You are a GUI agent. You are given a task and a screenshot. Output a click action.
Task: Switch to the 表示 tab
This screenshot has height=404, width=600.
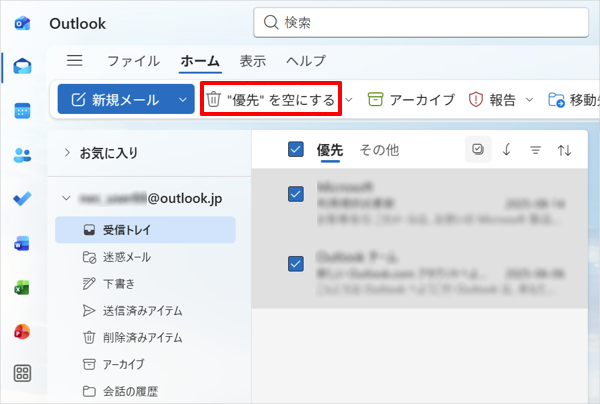pyautogui.click(x=253, y=61)
